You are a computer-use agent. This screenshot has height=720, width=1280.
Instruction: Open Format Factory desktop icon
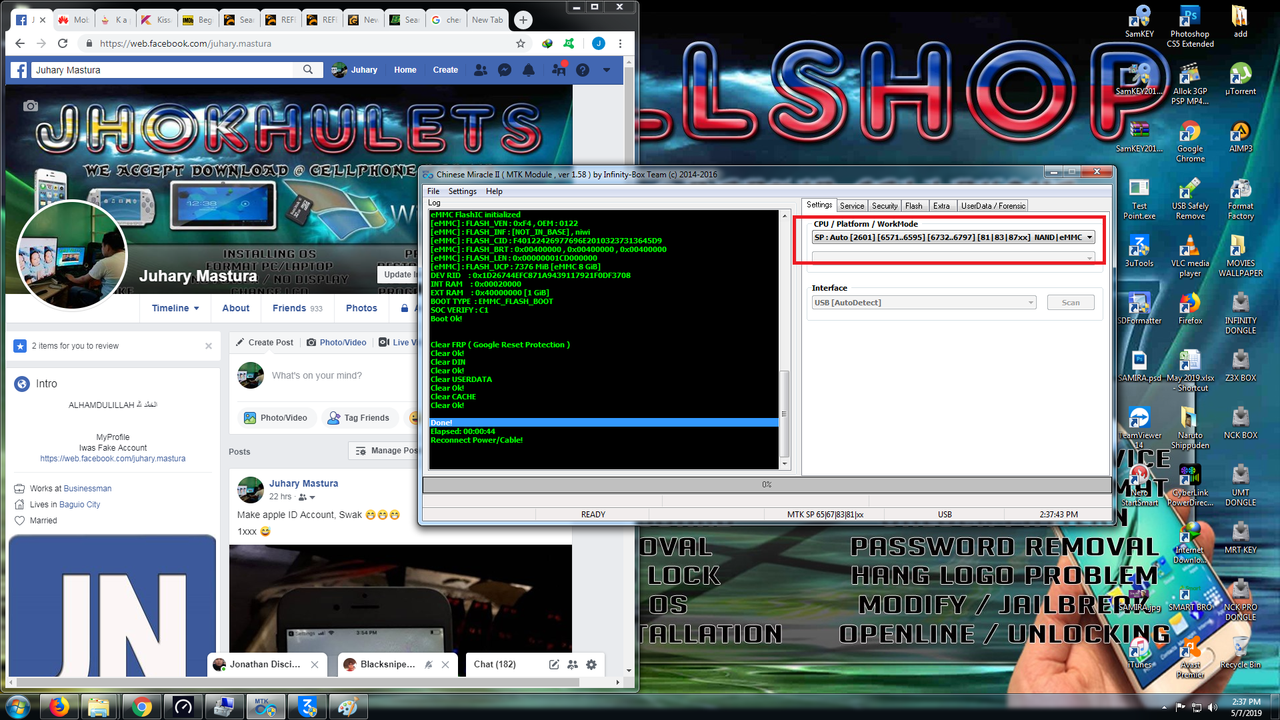[x=1240, y=198]
